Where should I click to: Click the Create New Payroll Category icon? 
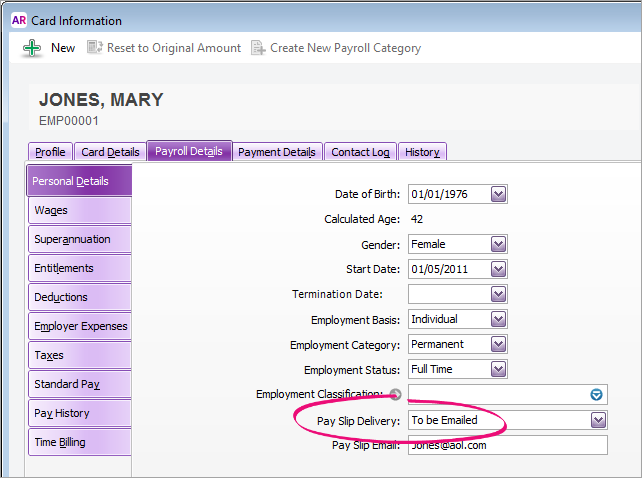pos(258,48)
